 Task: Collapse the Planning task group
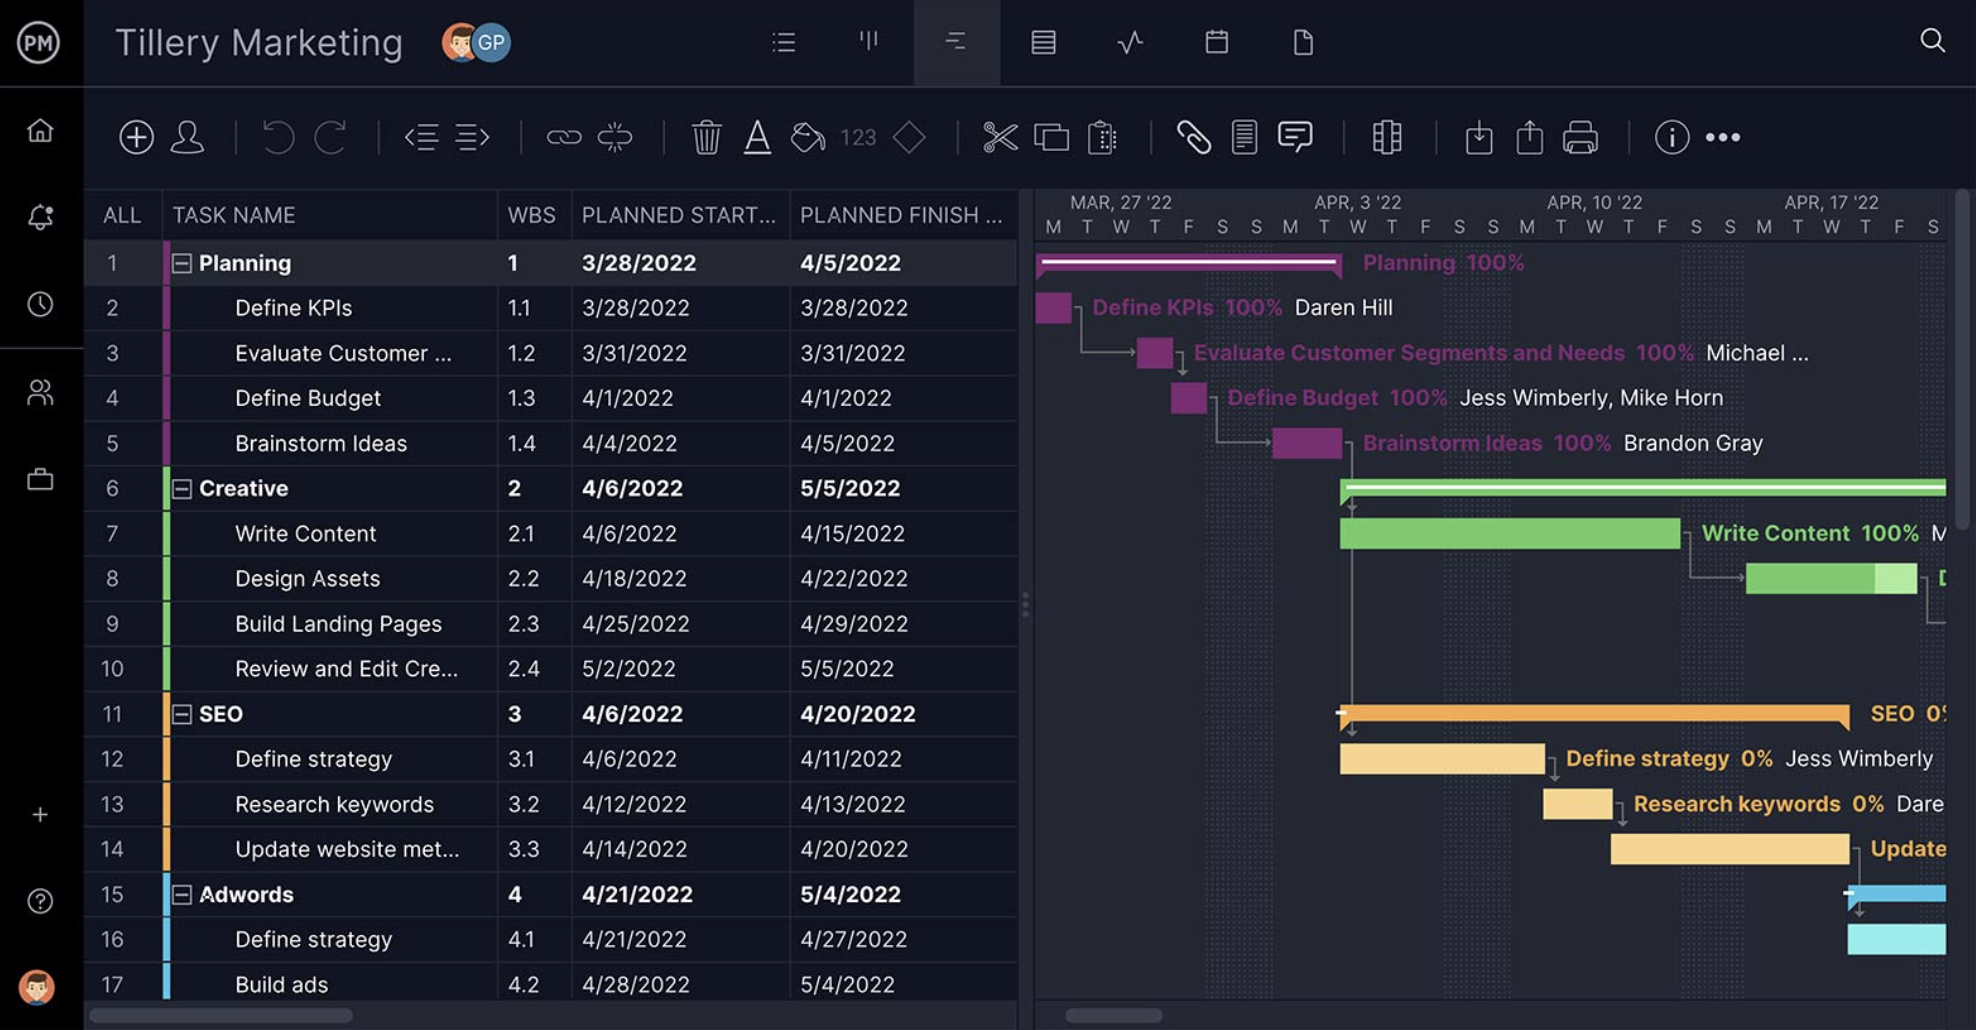[x=182, y=263]
